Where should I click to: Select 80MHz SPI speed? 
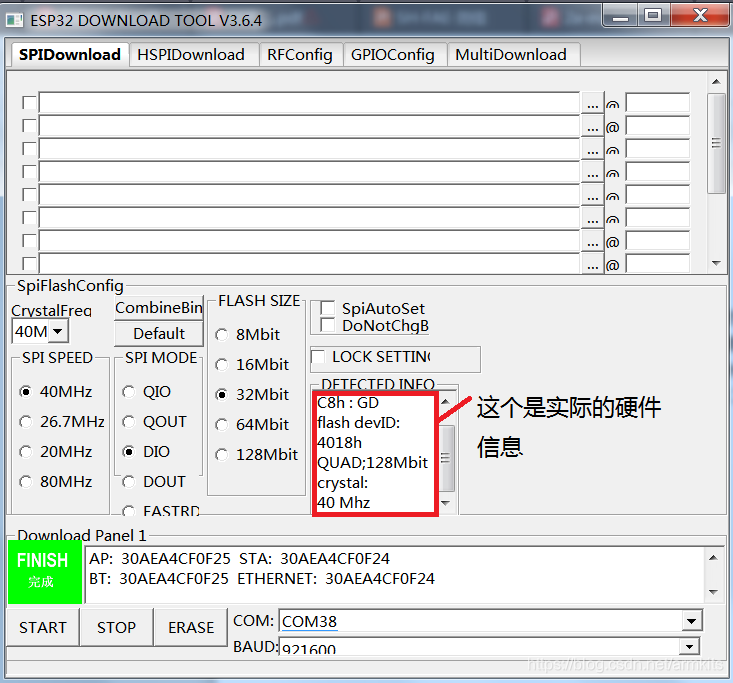tap(56, 482)
